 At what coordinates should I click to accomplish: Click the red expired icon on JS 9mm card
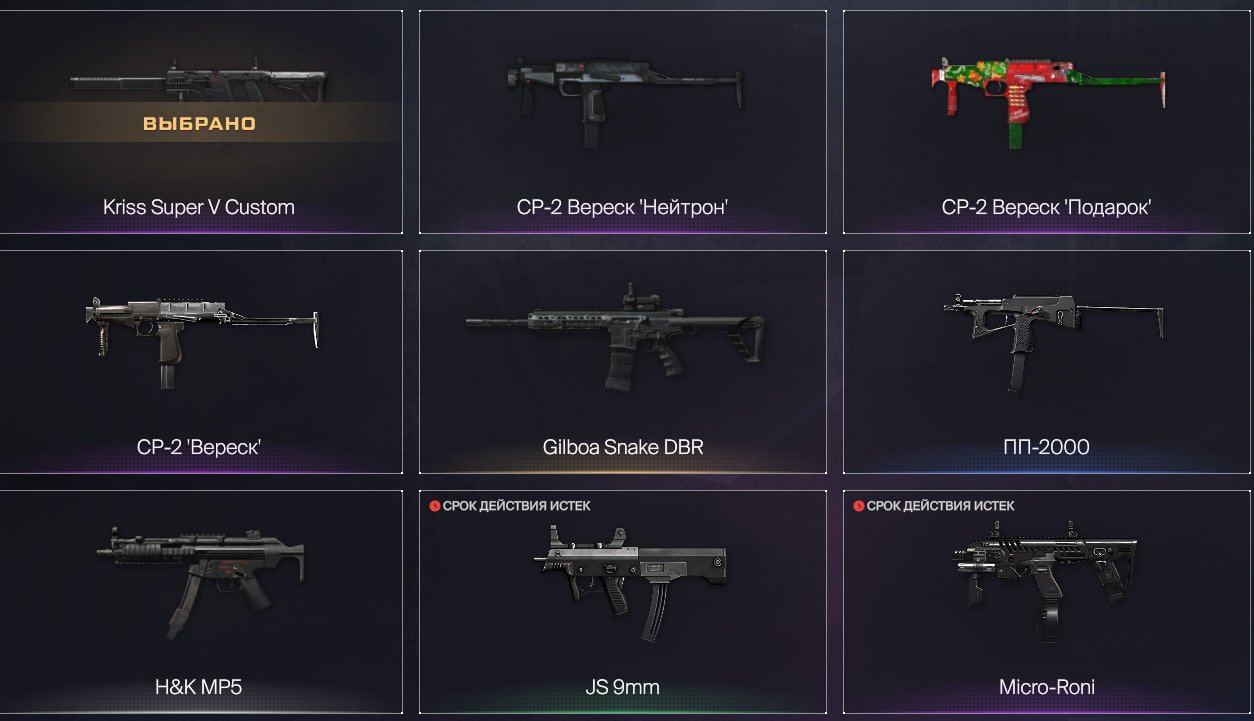434,506
